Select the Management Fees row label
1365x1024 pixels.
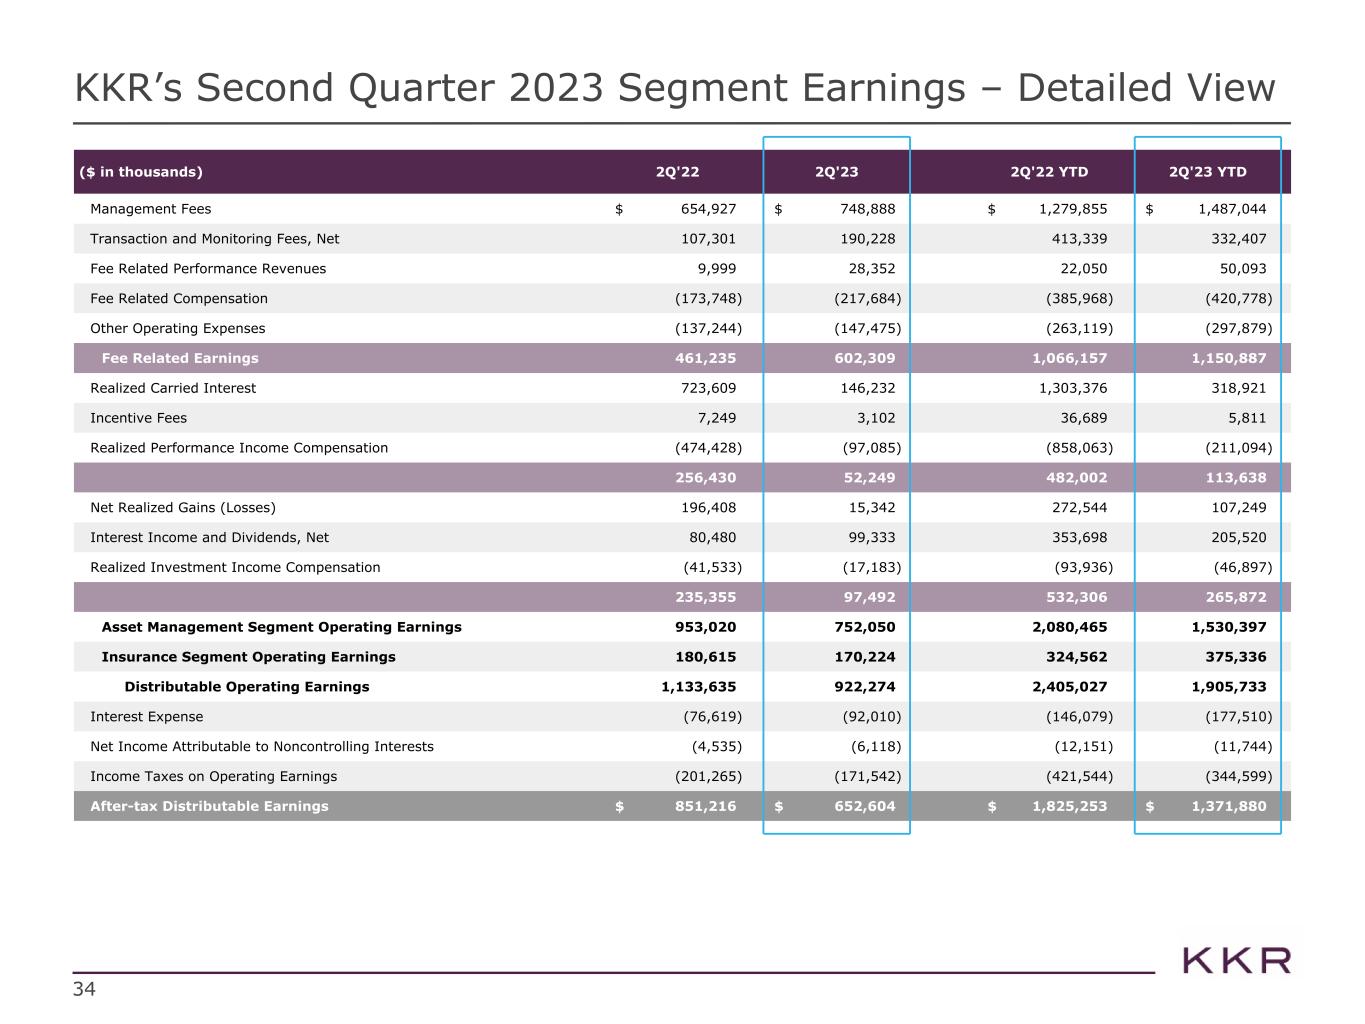[x=151, y=209]
